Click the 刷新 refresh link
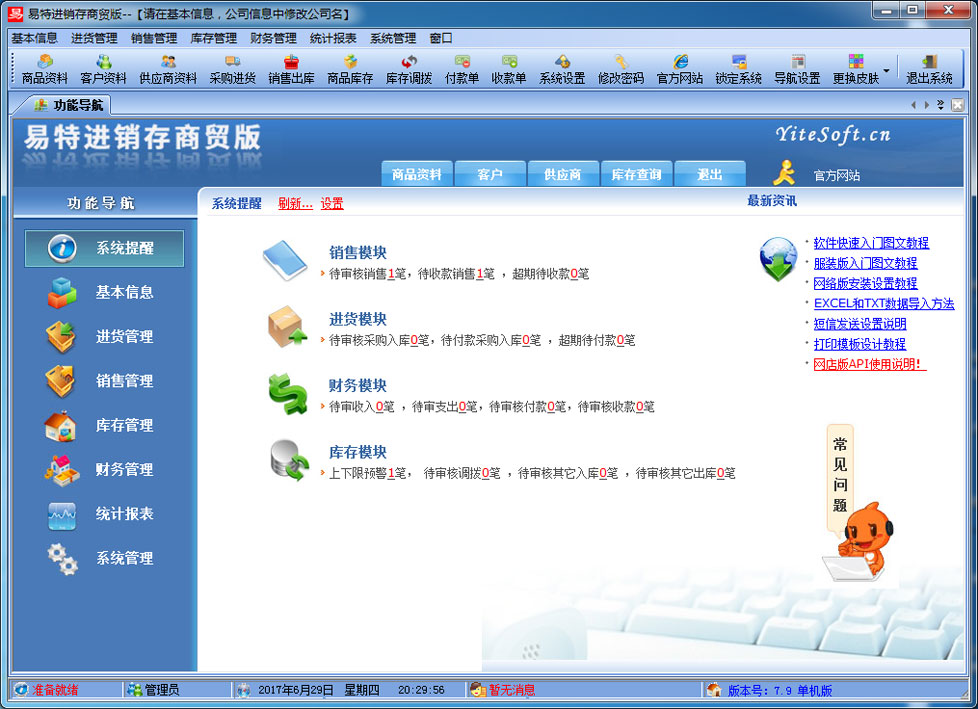The image size is (978, 709). point(294,204)
